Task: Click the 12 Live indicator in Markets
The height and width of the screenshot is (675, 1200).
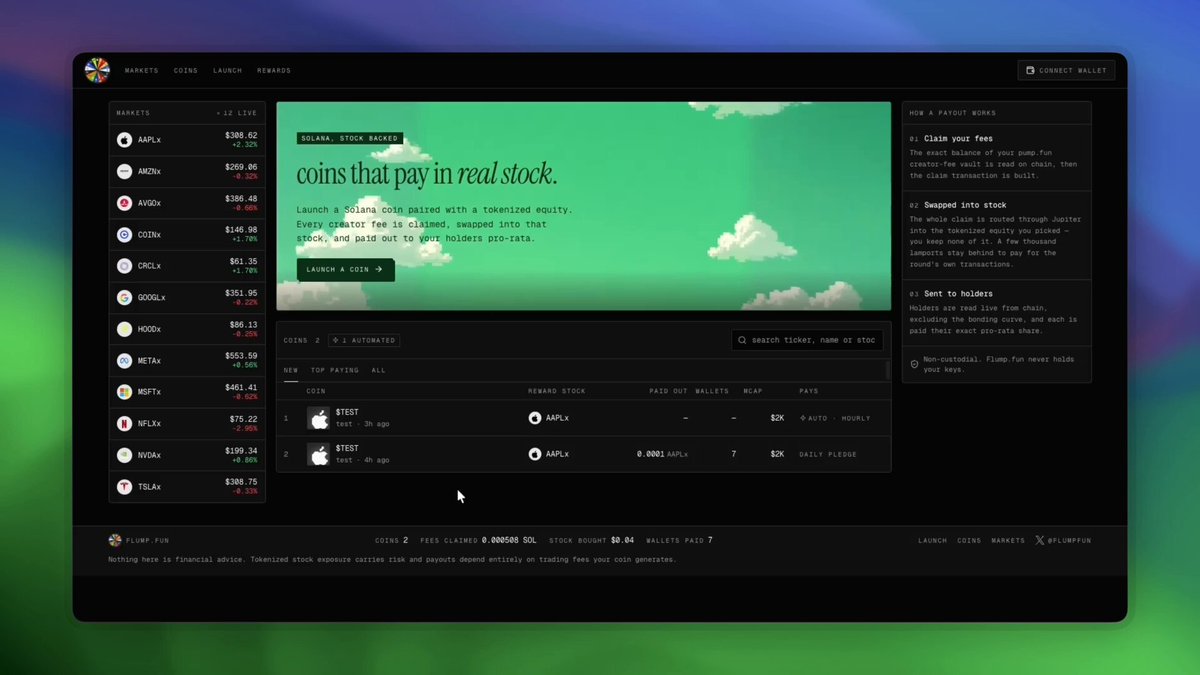Action: 237,113
